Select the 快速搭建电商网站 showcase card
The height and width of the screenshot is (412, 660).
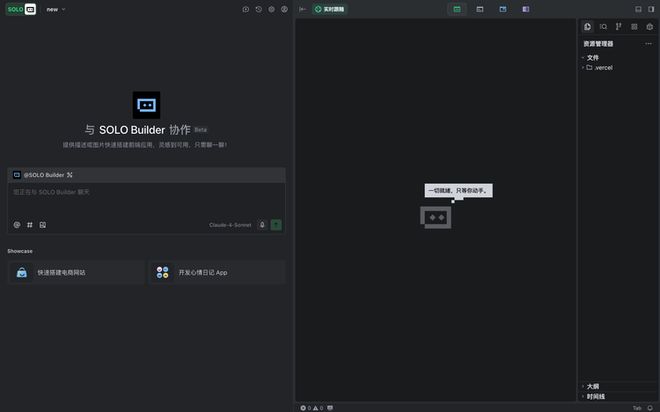coord(75,272)
